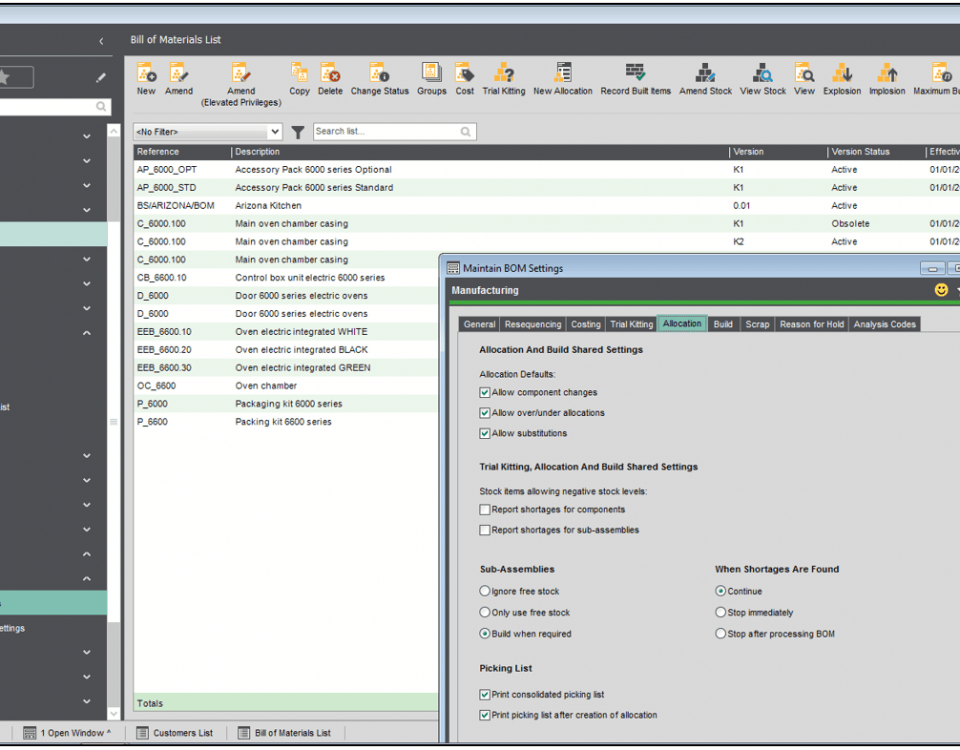This screenshot has height=750, width=960.
Task: Select the EEB_6600.20 Oven electric integrated BLACK row
Action: [x=286, y=350]
